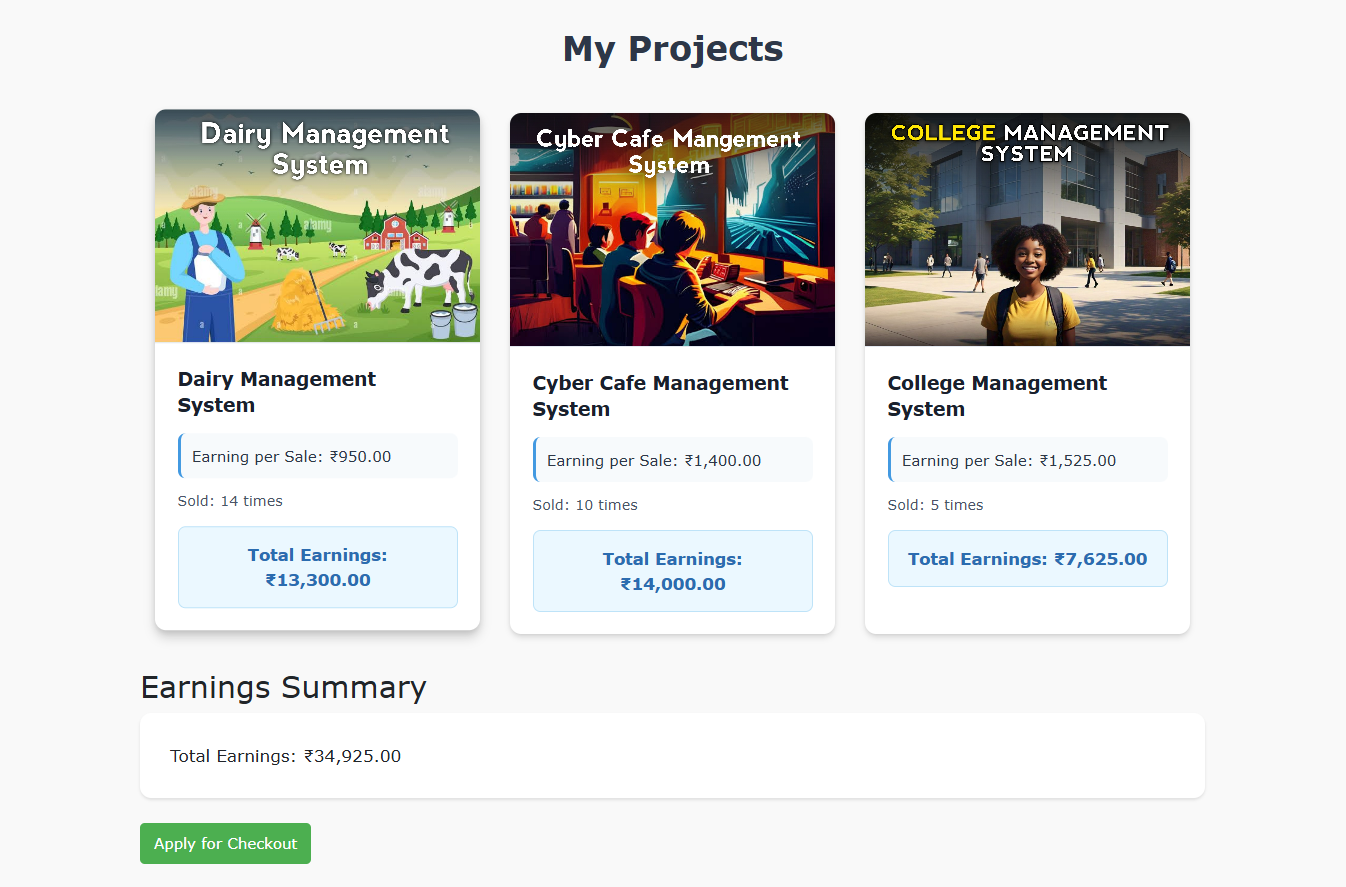Select the Earning per Sale ₹950.00 field
The image size is (1346, 887).
tap(317, 456)
